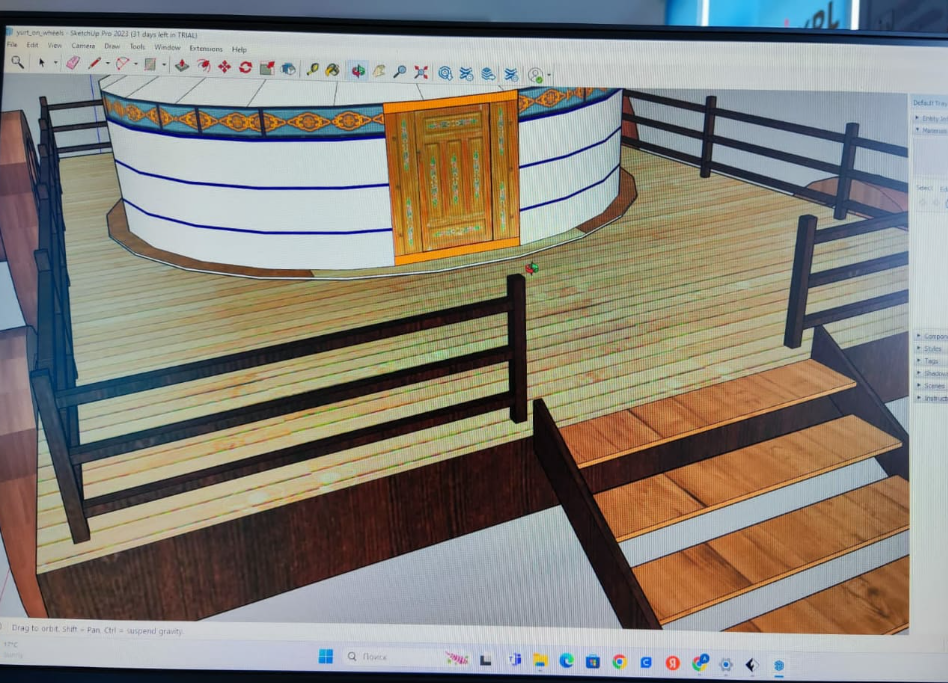
Task: Switch to the Select tab in Materials
Action: (924, 188)
